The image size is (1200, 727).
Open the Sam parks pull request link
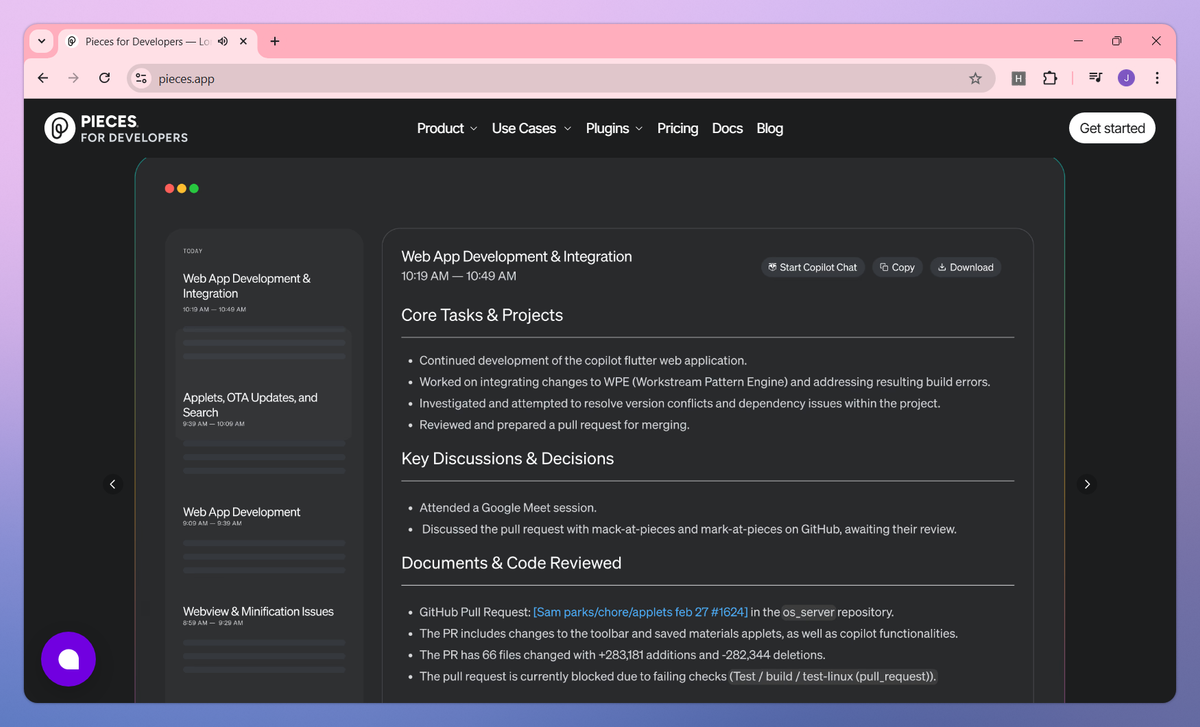[x=640, y=612]
